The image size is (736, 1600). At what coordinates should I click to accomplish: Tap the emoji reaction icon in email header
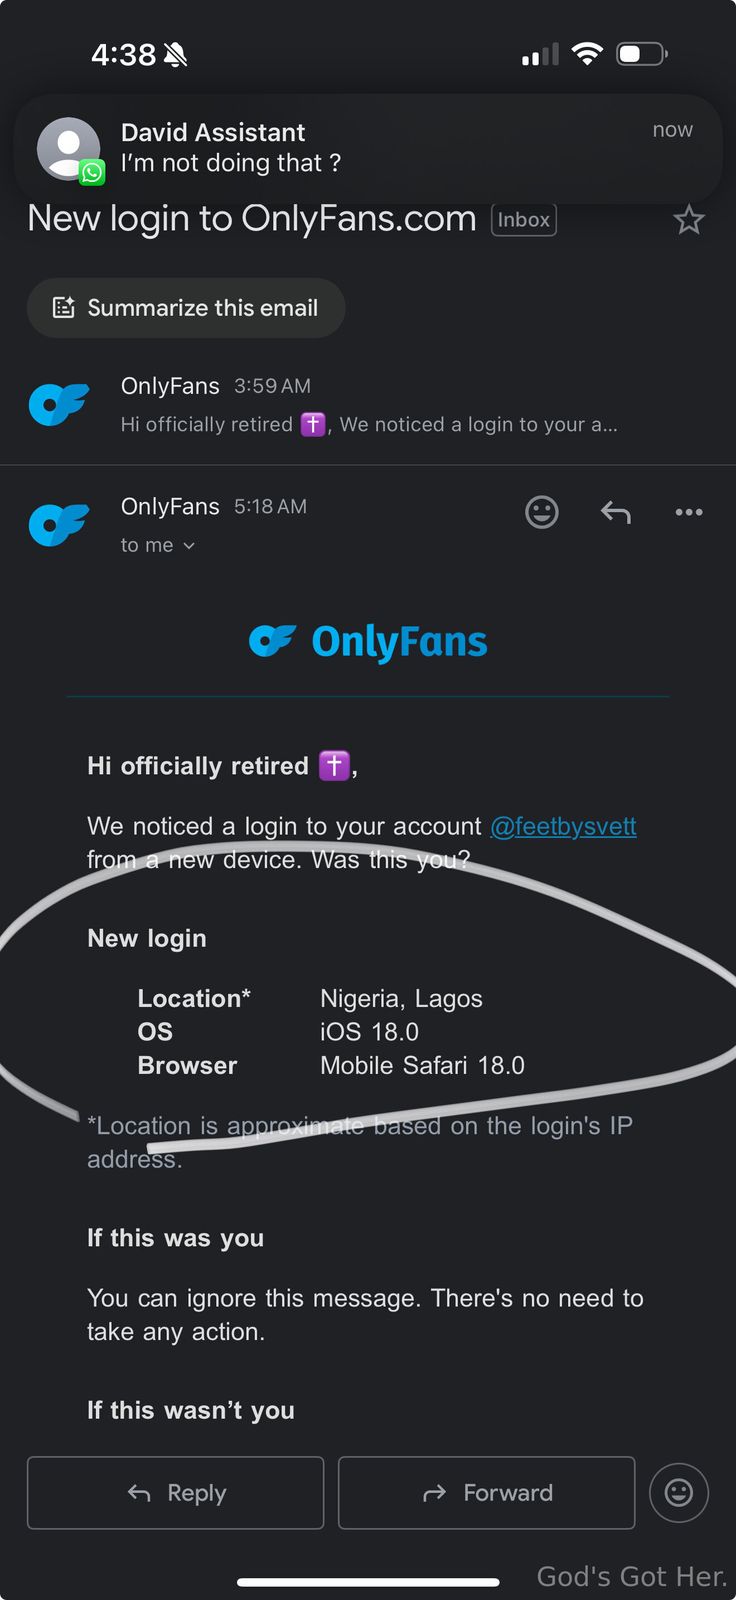542,512
